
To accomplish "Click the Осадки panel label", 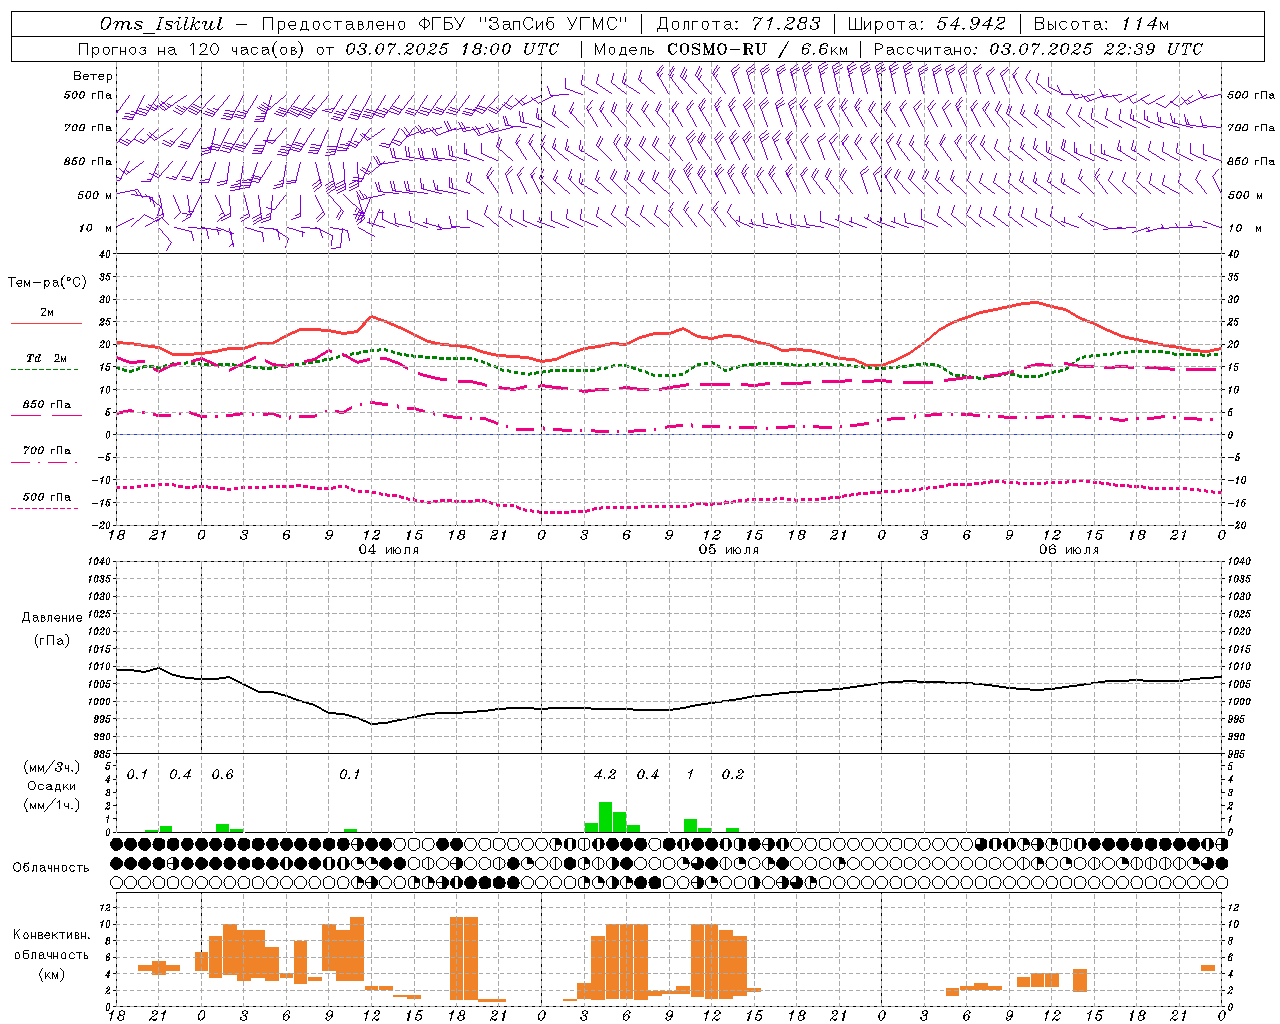I will point(51,786).
